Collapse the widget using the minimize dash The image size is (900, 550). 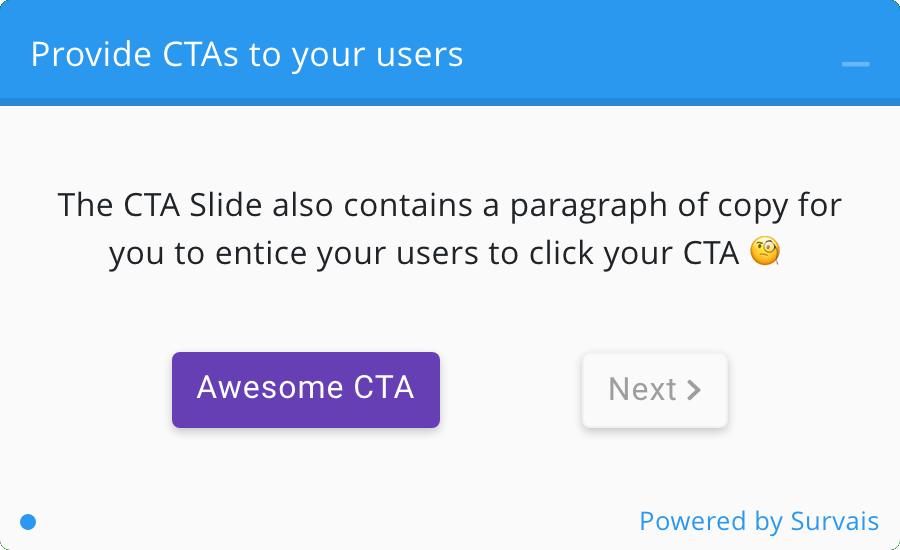(x=855, y=64)
